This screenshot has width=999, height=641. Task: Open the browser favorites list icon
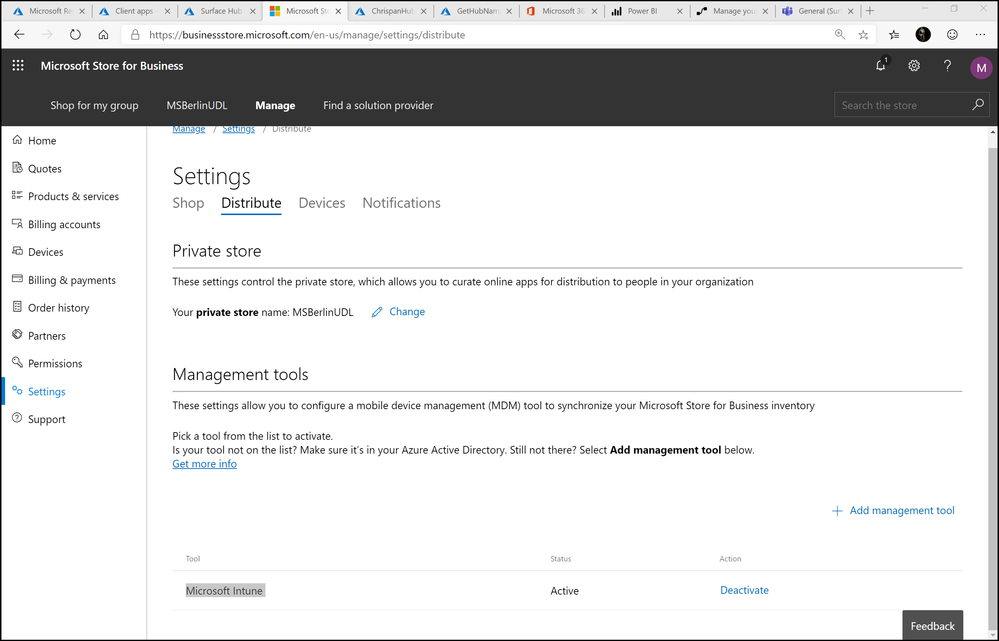tap(894, 35)
